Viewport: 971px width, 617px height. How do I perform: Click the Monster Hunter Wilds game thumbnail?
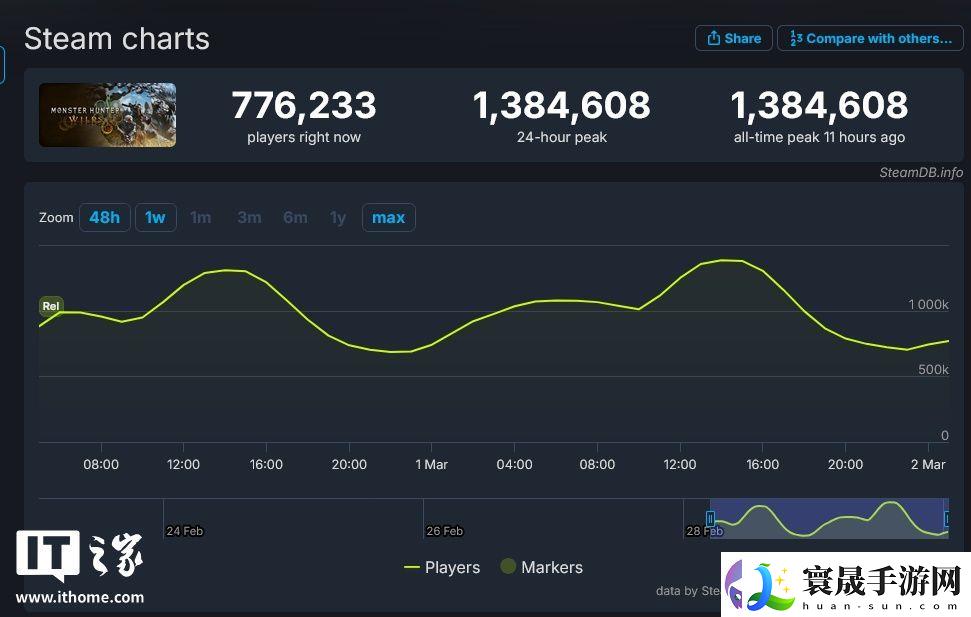click(x=107, y=115)
